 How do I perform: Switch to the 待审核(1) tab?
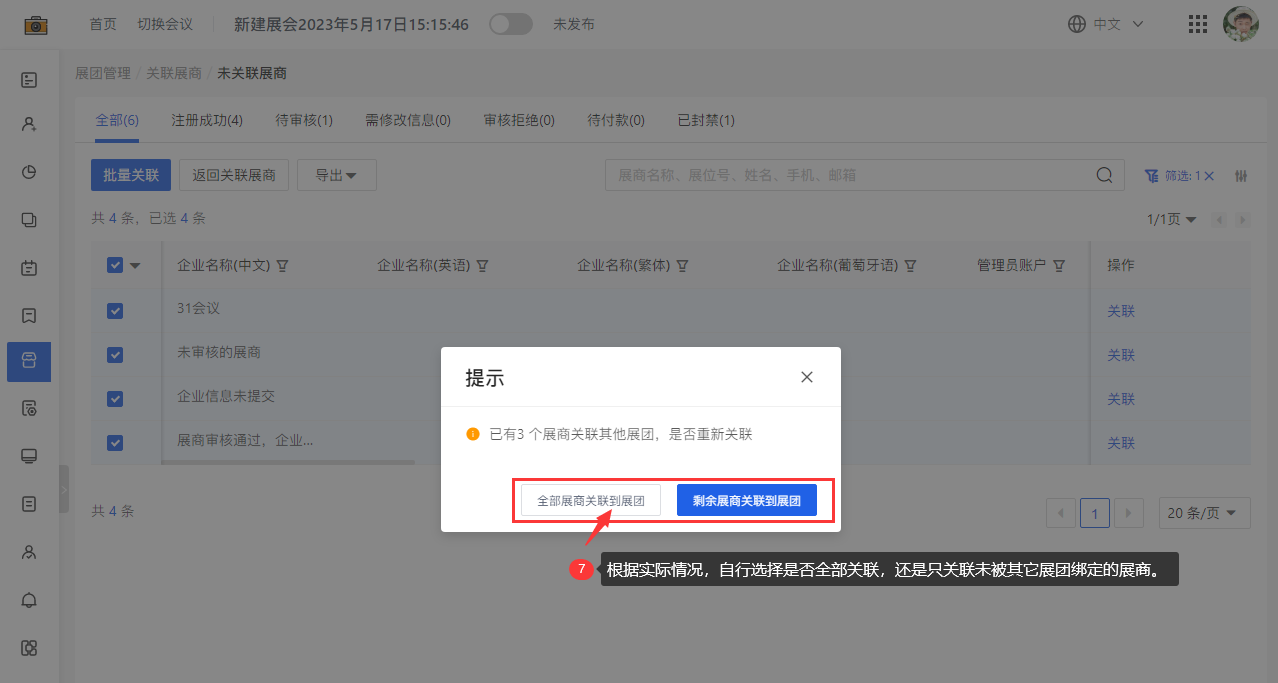[x=304, y=120]
